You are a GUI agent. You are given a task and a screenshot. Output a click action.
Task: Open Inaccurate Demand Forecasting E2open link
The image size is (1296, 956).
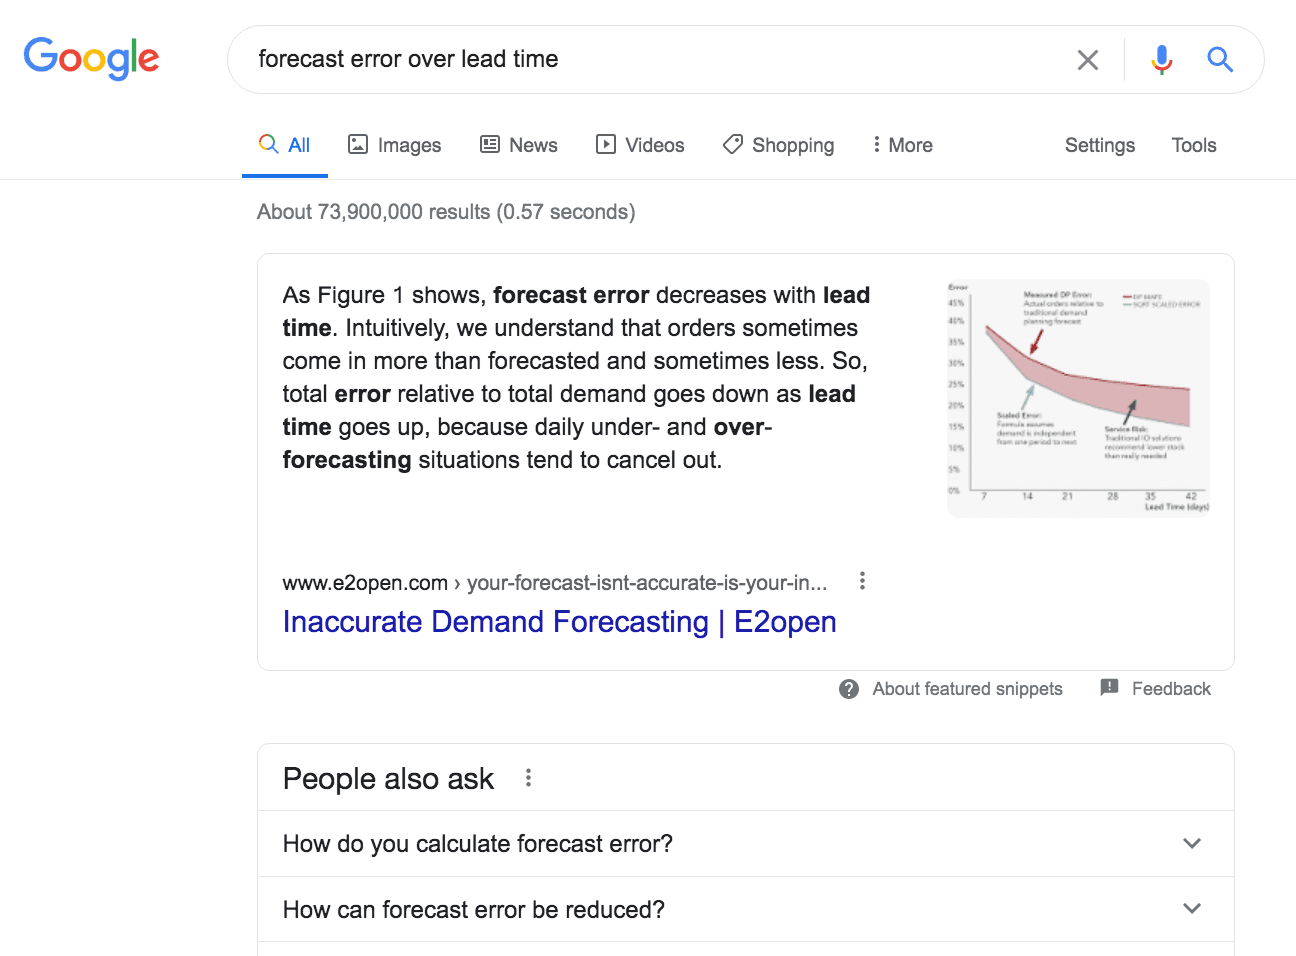559,622
